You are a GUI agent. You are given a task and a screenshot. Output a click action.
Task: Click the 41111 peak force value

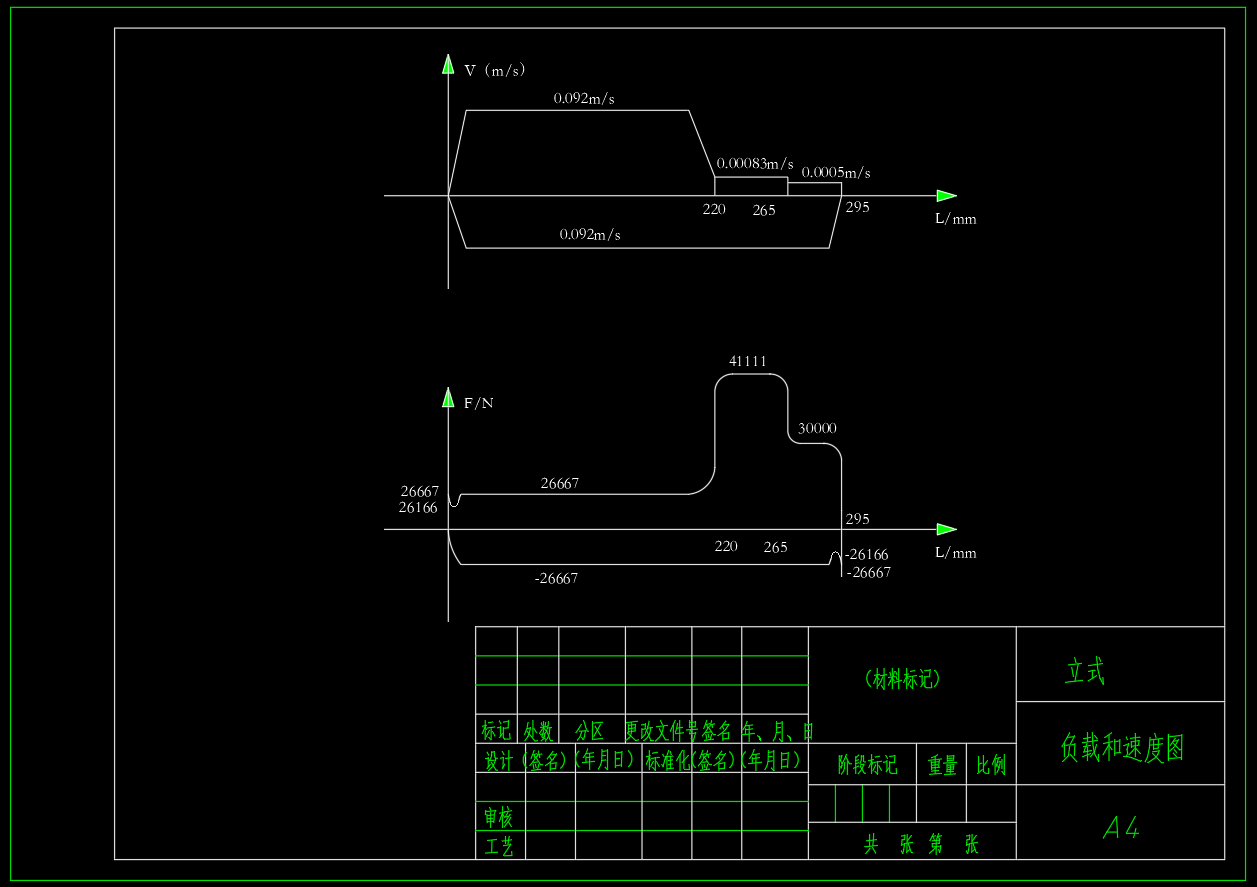[748, 361]
